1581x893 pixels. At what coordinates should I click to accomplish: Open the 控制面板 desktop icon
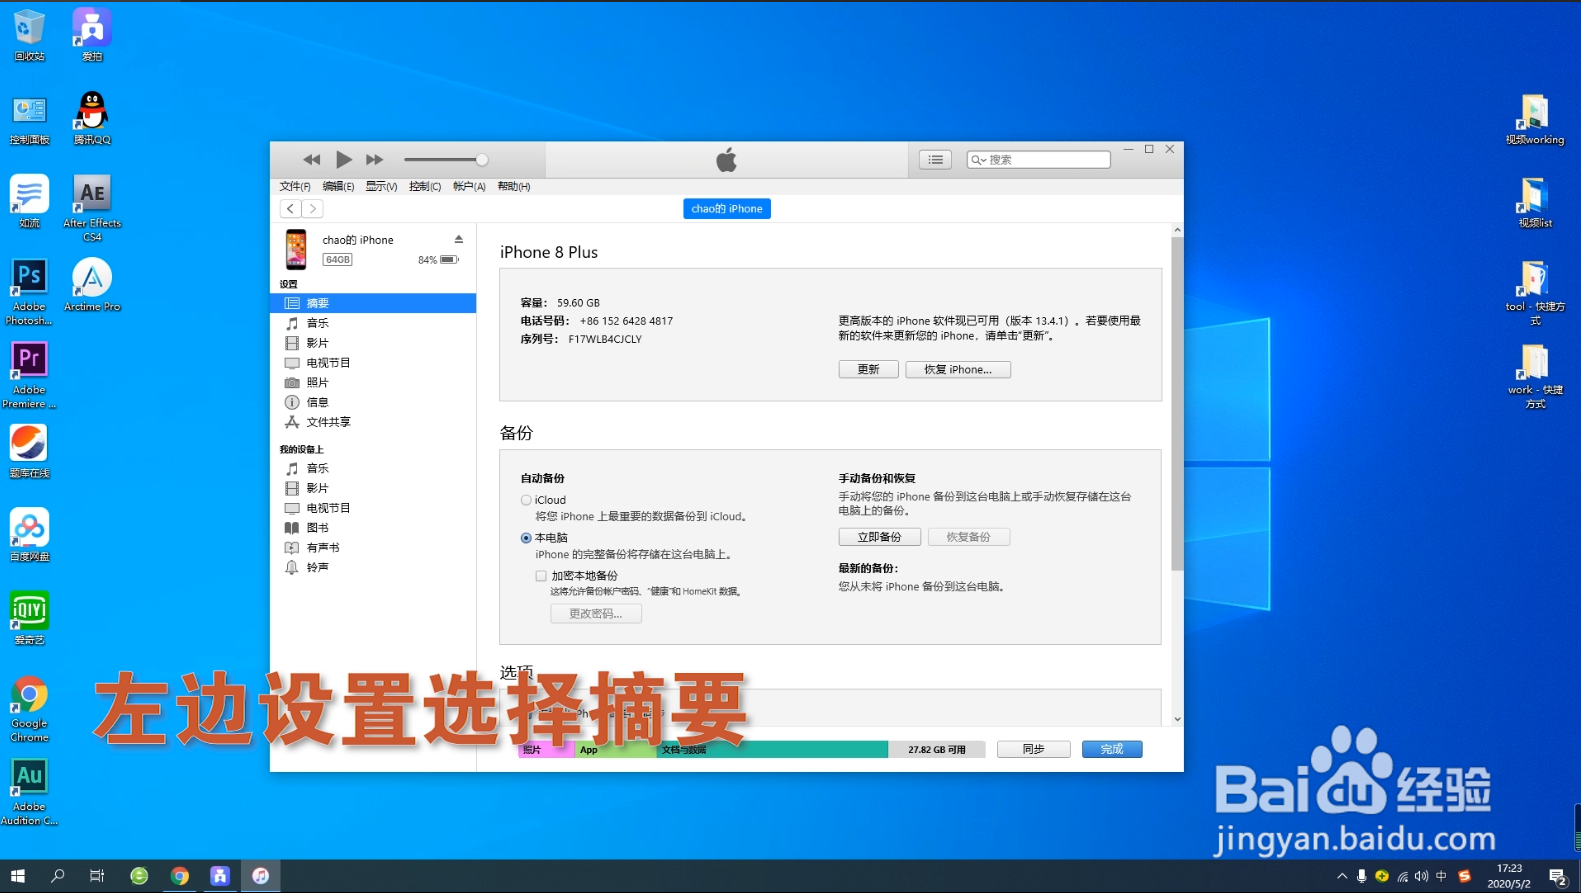pyautogui.click(x=29, y=121)
